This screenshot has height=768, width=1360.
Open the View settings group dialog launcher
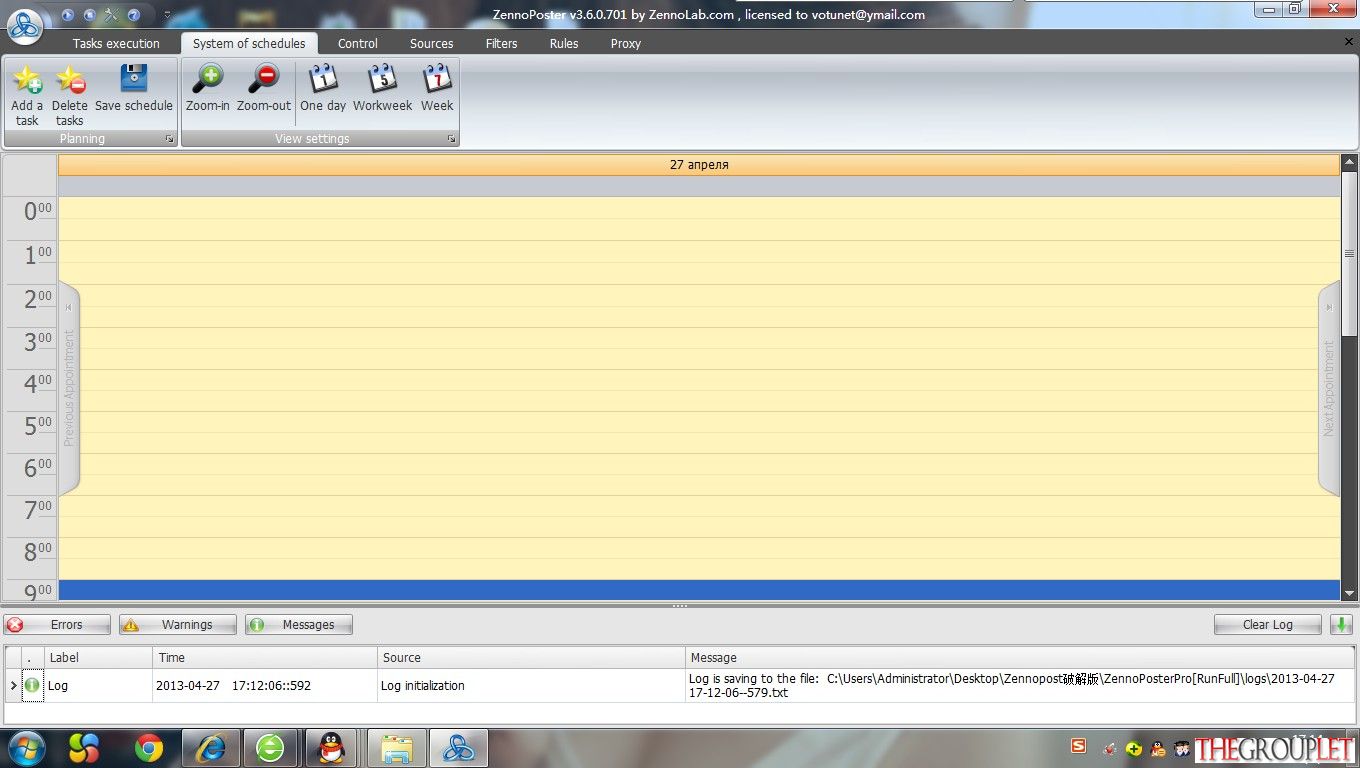(x=452, y=139)
